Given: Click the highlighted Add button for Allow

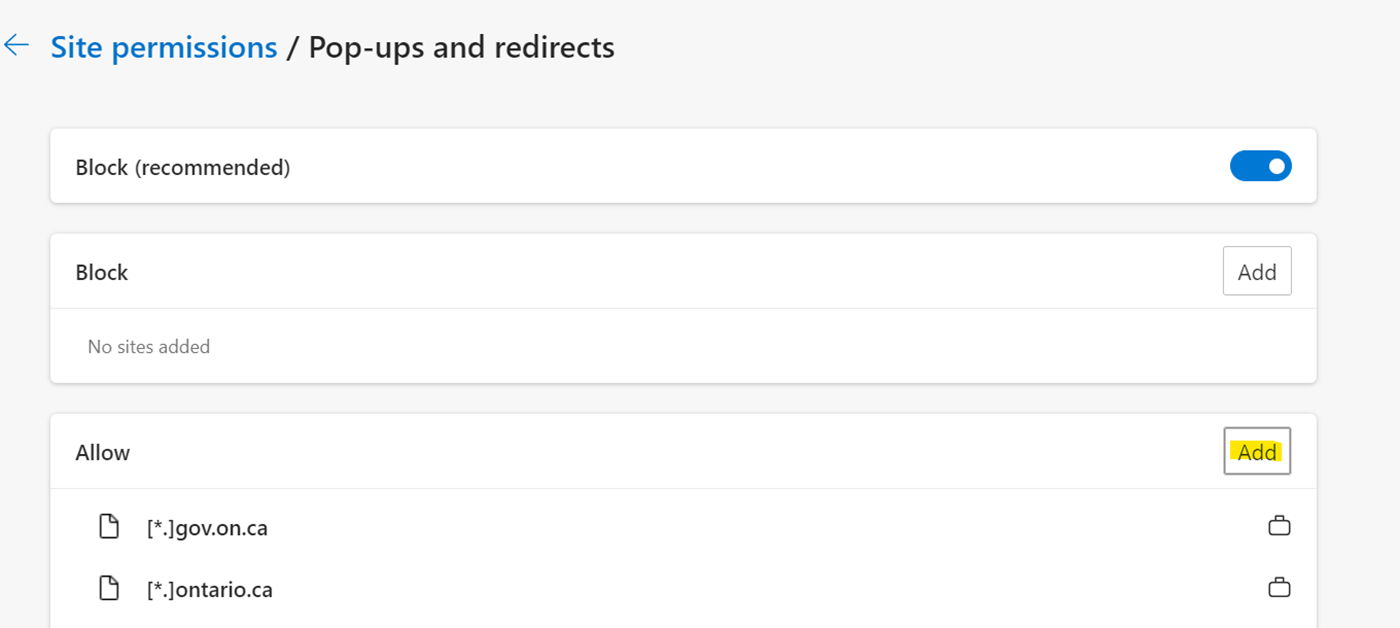Looking at the screenshot, I should (1257, 451).
